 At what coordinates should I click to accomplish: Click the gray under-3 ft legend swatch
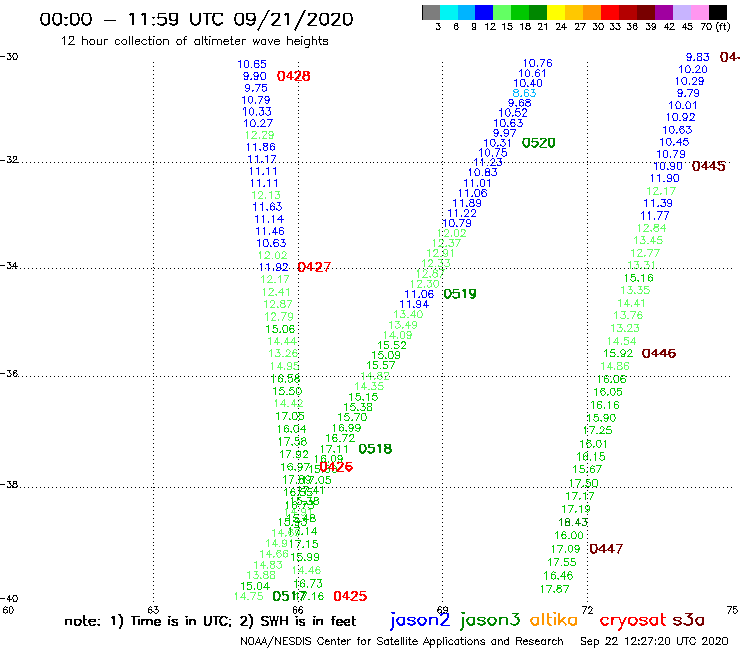(431, 12)
